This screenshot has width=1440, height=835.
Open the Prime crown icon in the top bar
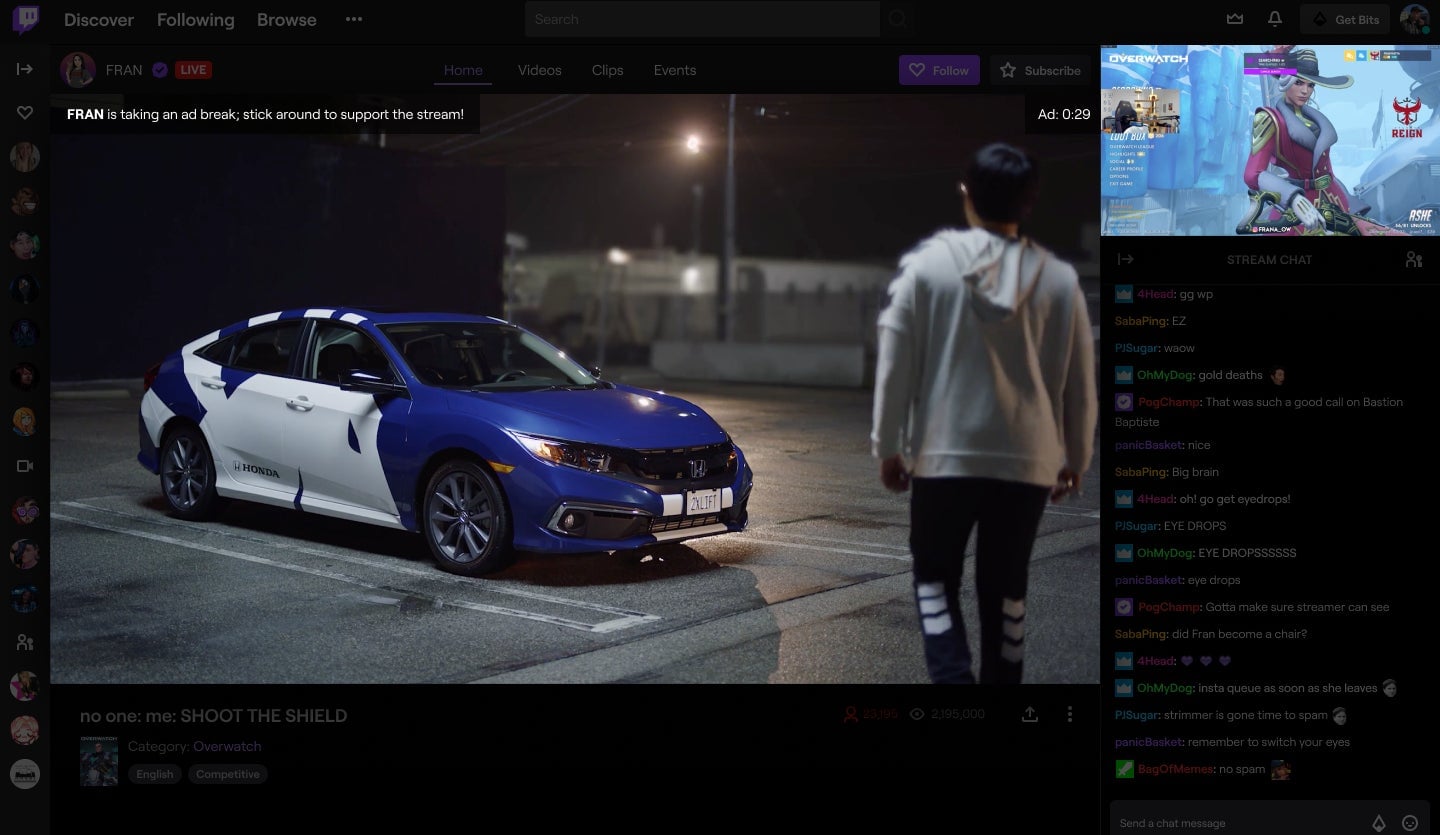click(1235, 19)
